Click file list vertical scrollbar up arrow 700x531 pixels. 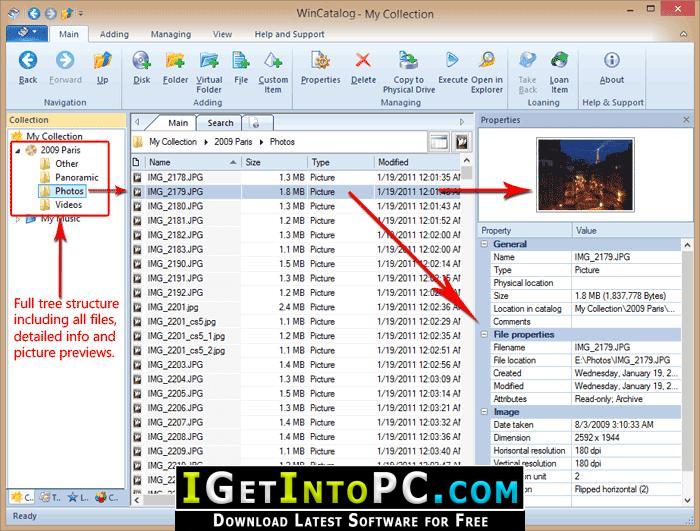point(467,160)
